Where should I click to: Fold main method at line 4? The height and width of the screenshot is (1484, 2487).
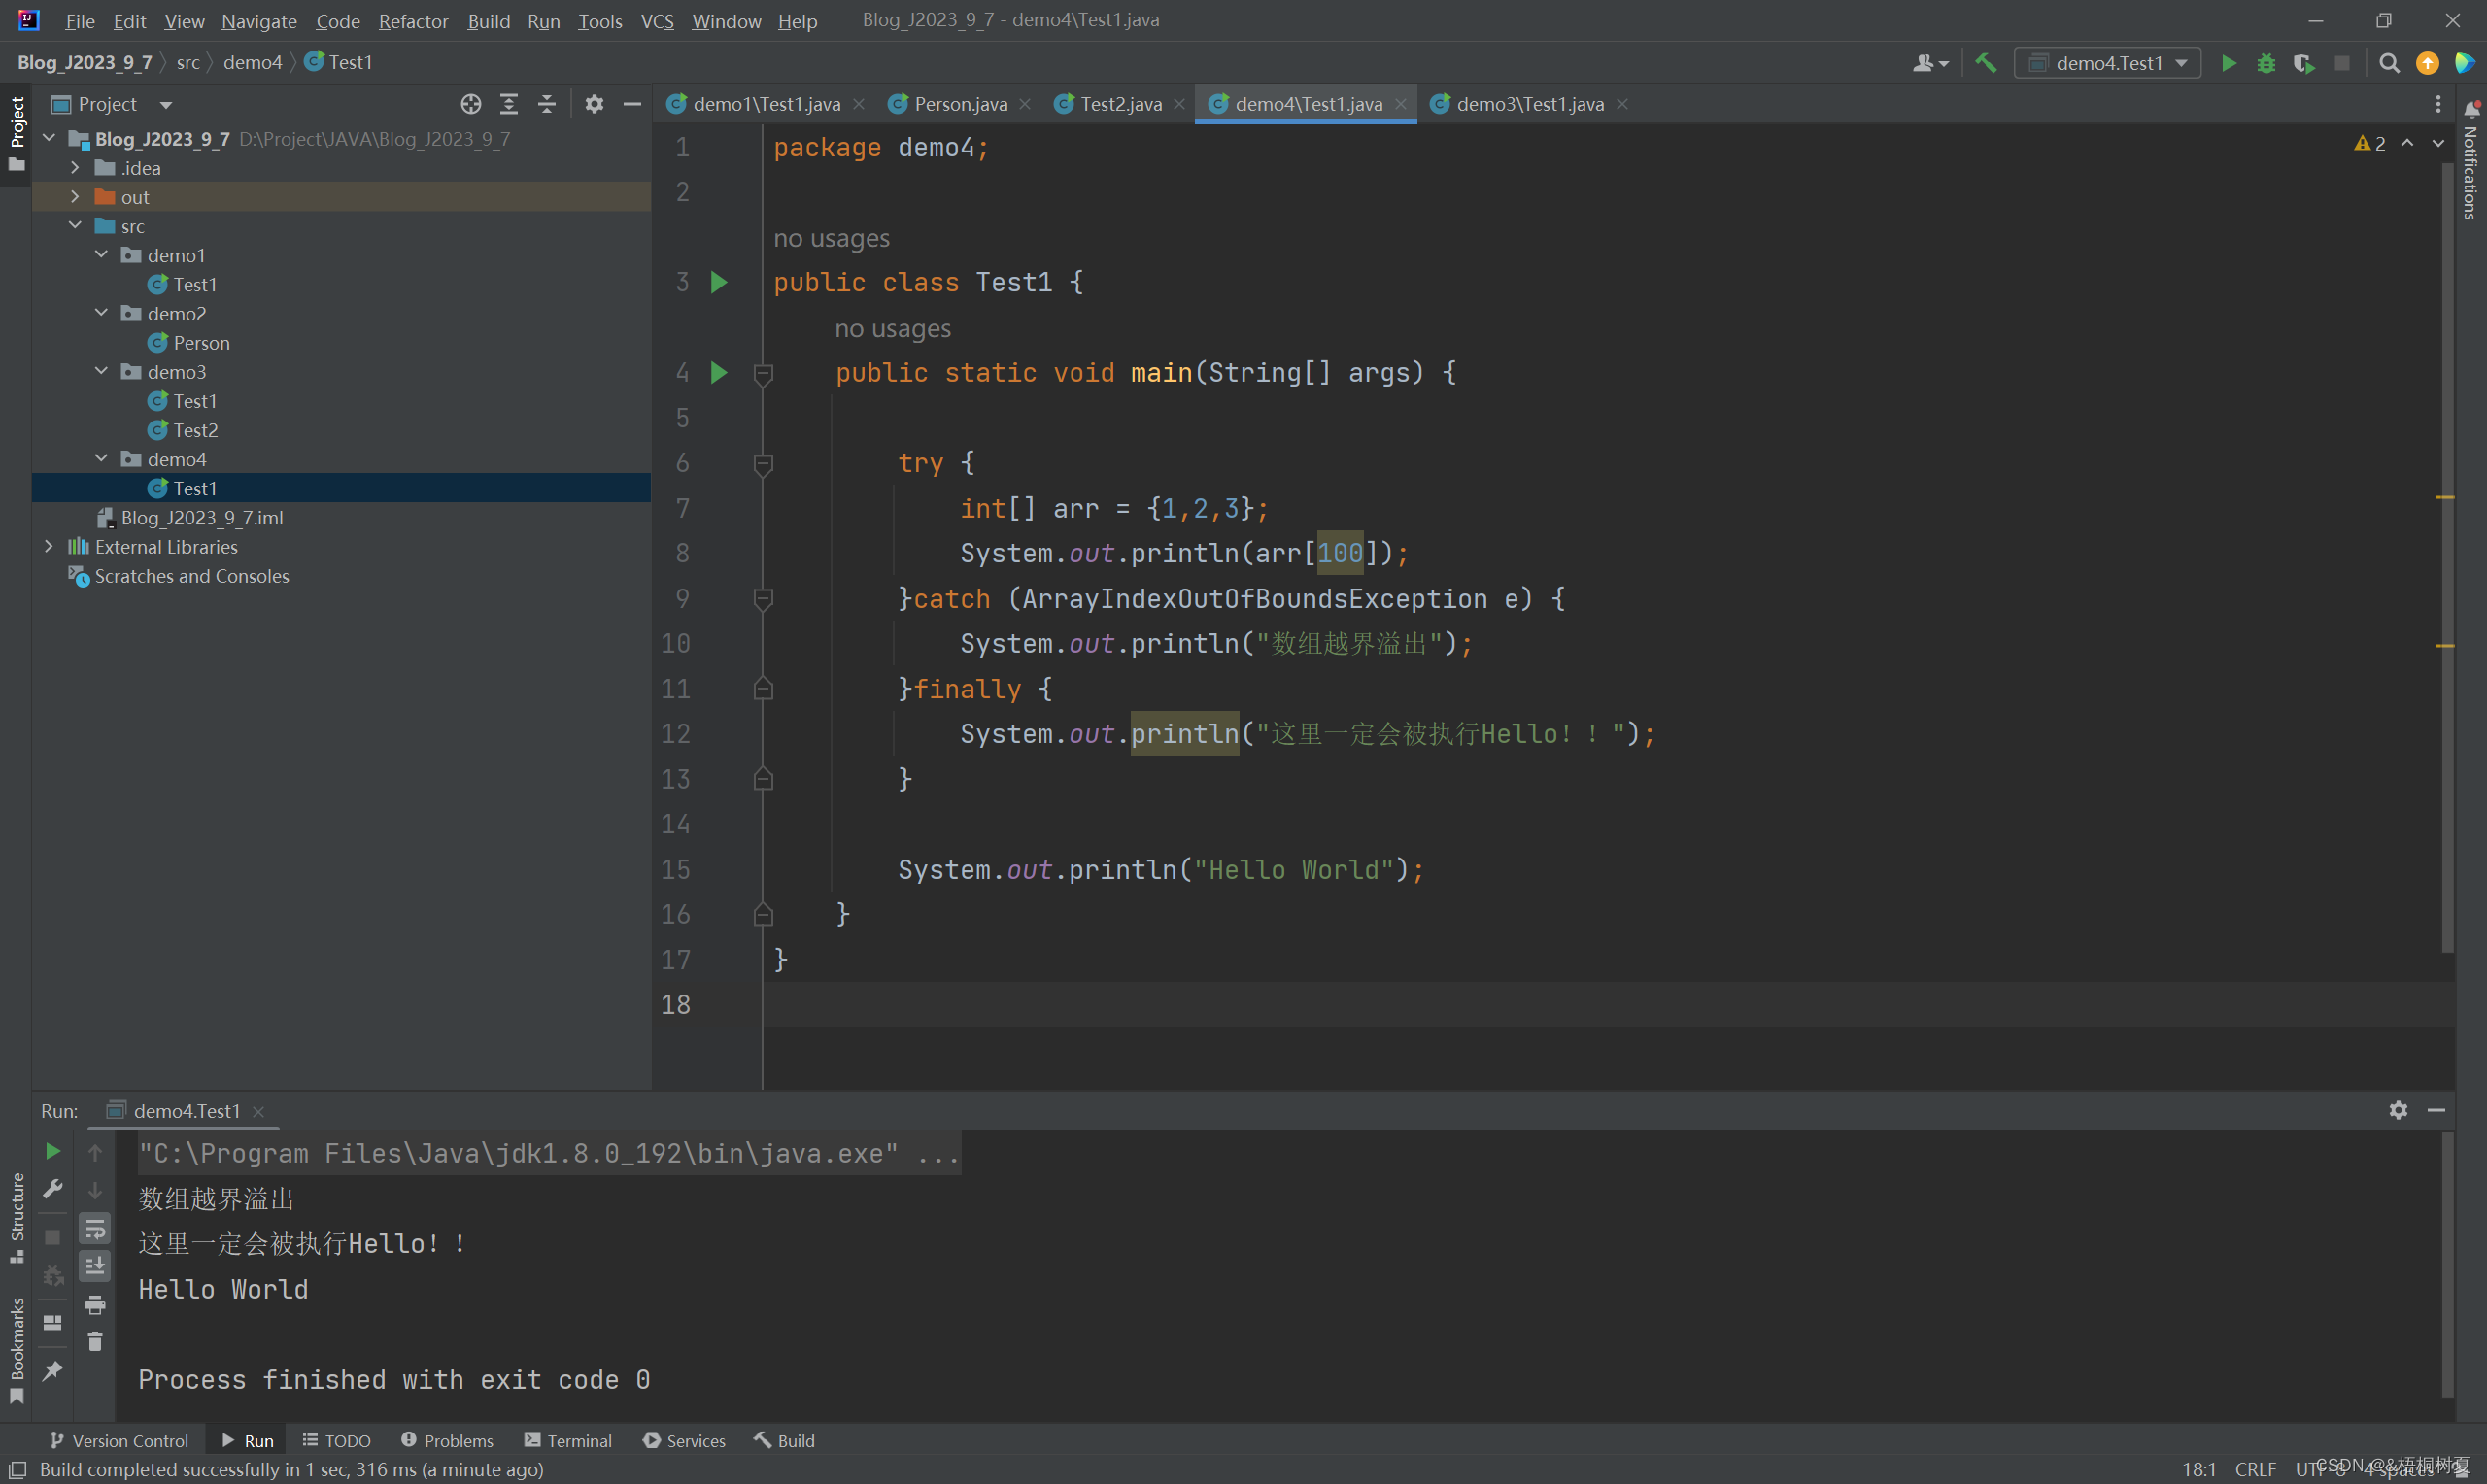tap(763, 374)
